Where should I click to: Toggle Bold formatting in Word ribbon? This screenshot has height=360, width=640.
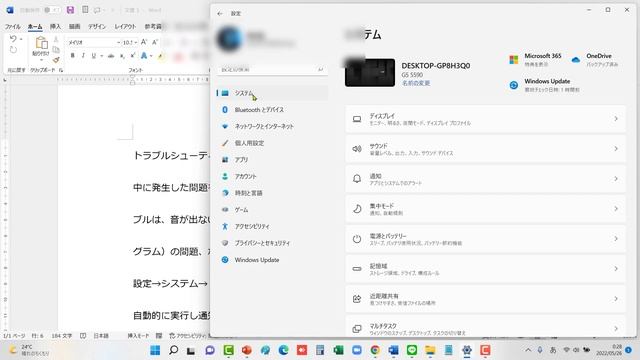[x=72, y=56]
